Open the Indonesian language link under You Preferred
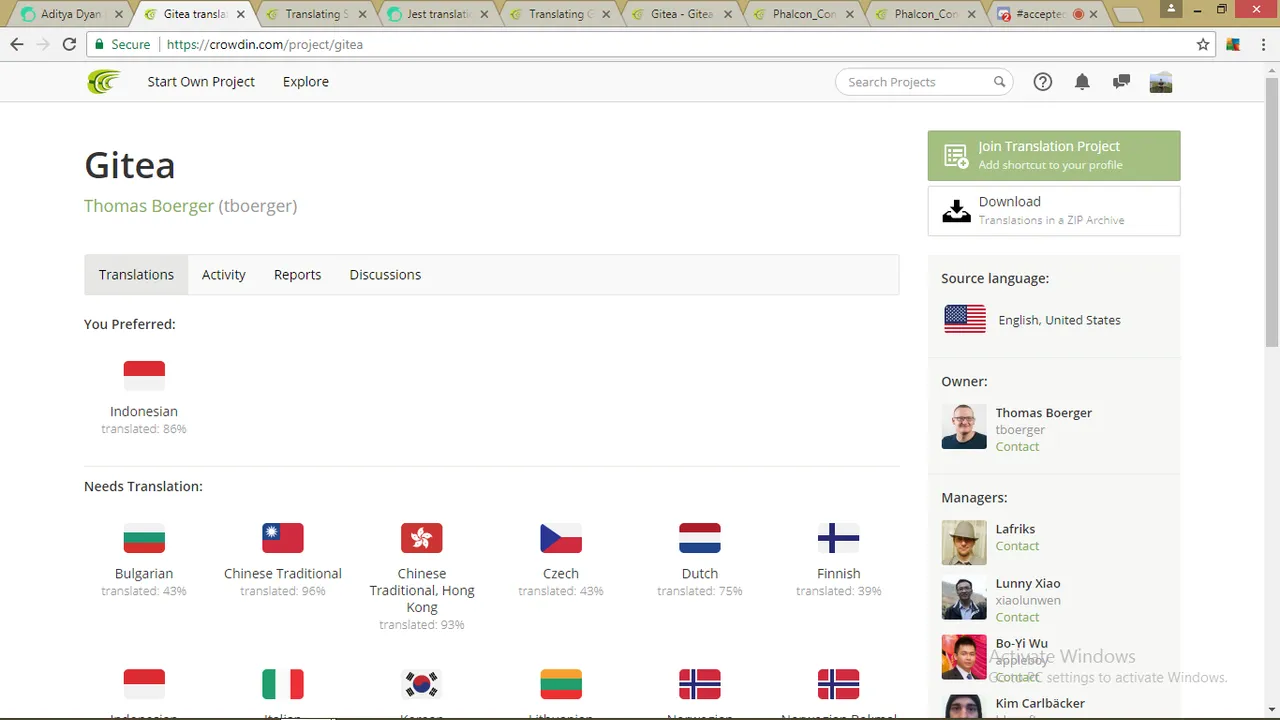This screenshot has height=720, width=1280. point(144,411)
